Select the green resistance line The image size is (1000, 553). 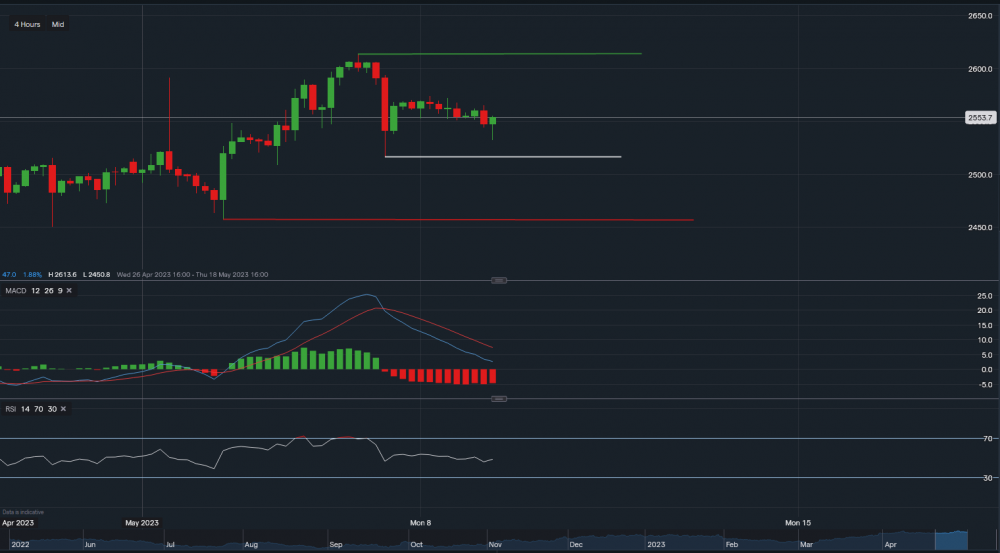click(x=500, y=54)
